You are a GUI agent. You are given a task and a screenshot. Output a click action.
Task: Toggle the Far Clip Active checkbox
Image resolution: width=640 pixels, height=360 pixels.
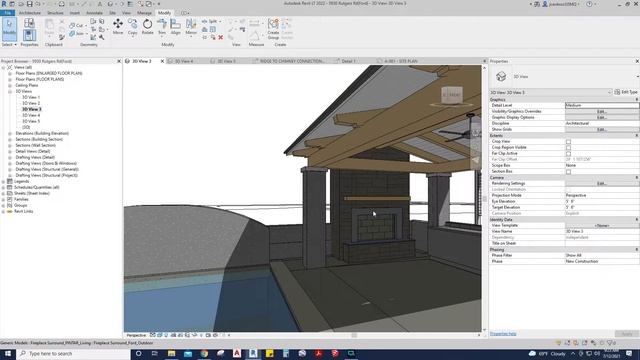coord(568,154)
